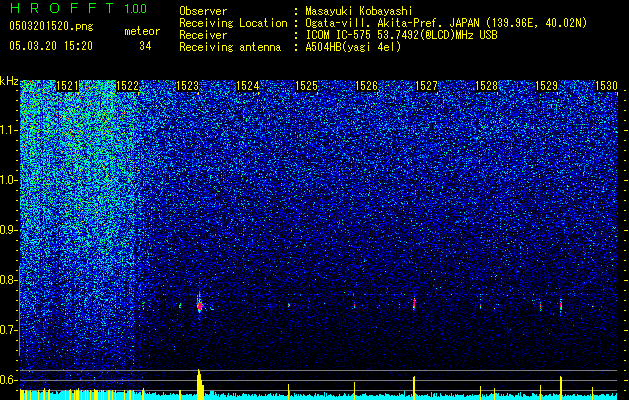Click the 1524 time marker

tap(248, 86)
